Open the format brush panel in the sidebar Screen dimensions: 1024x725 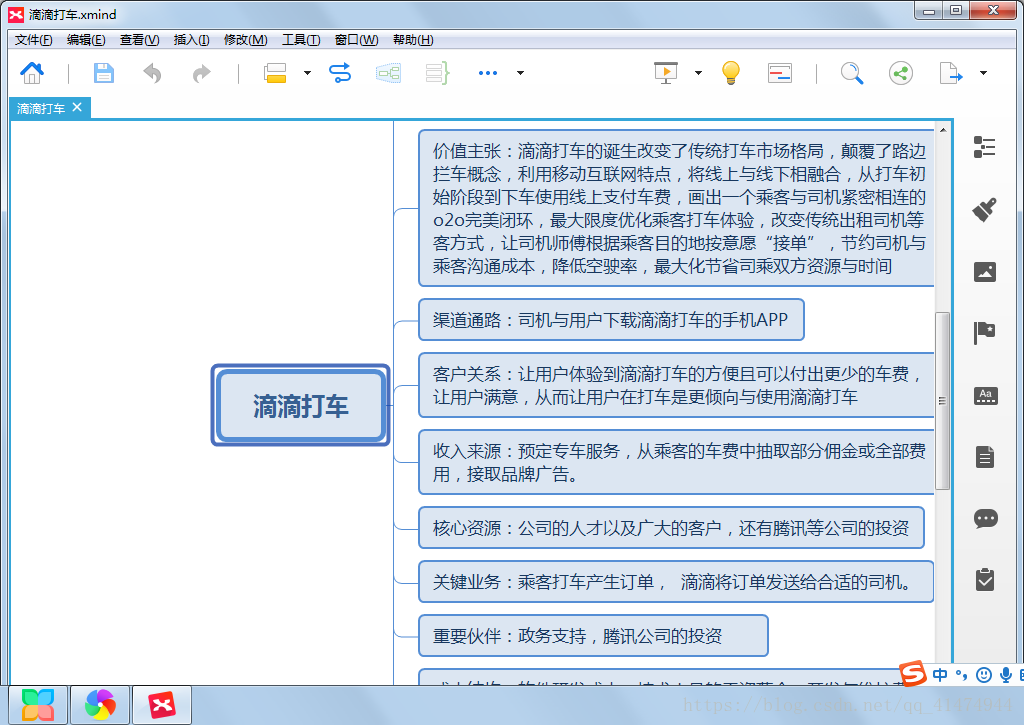(984, 210)
